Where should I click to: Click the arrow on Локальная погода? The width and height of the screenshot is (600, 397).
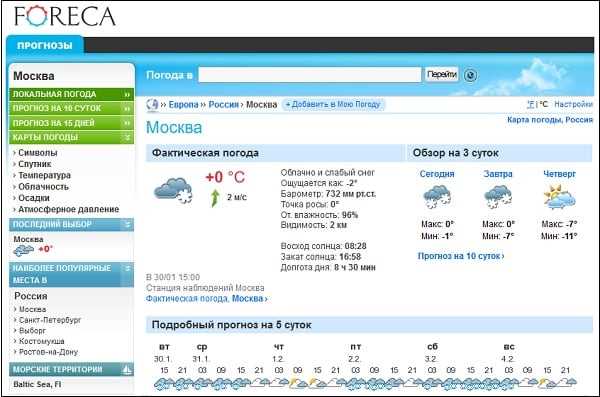(127, 95)
